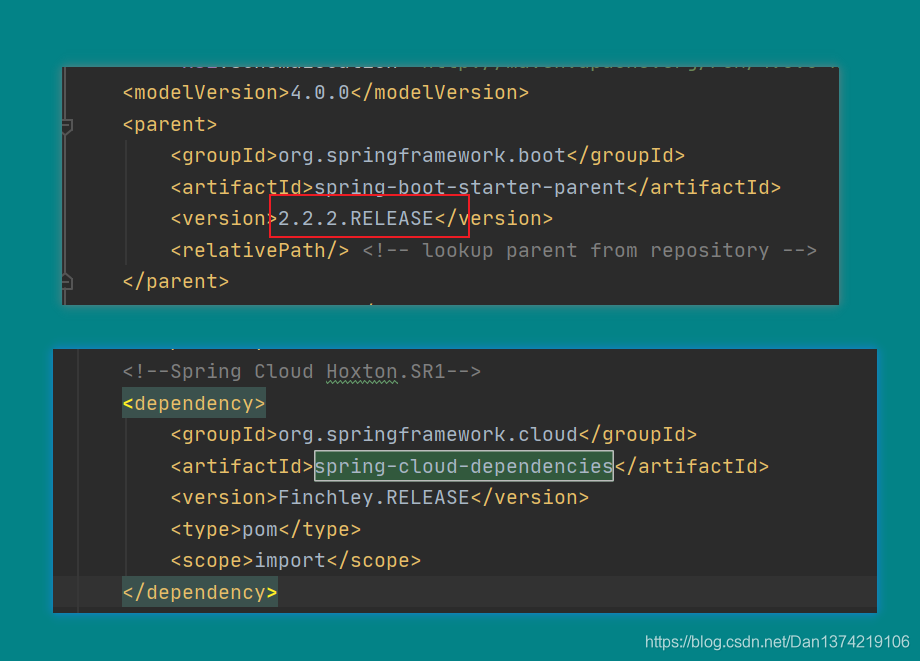Screen dimensions: 920x661
Task: Click the highlighted opening <dependency> tag
Action: click(194, 404)
